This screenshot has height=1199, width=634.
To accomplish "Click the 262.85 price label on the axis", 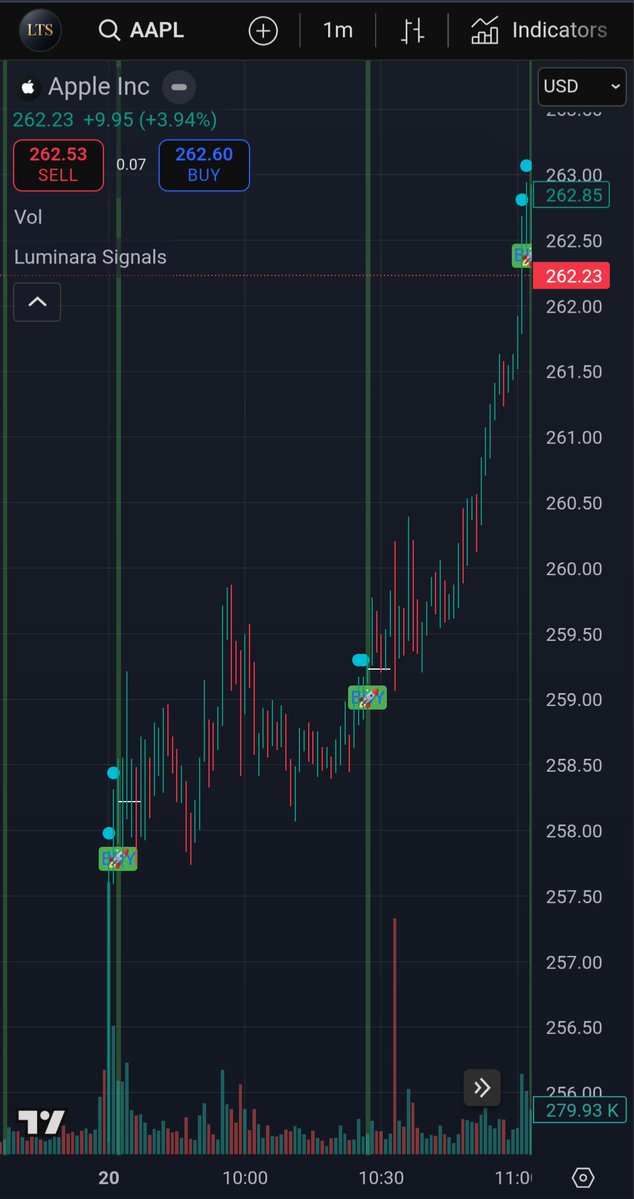I will pyautogui.click(x=571, y=196).
